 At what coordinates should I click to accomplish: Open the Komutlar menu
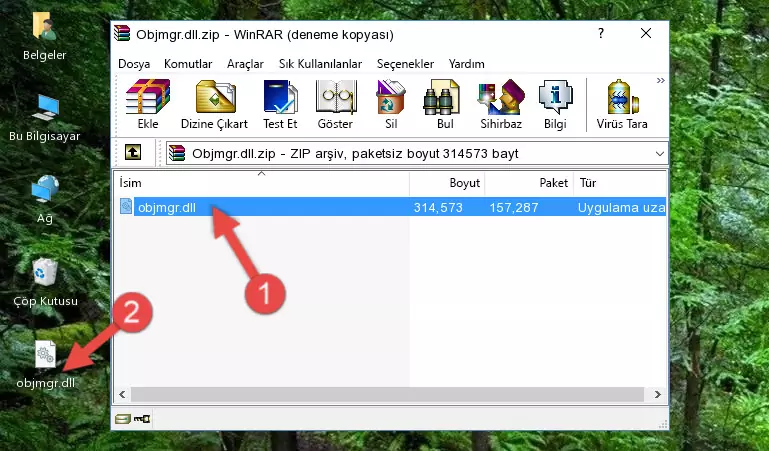(188, 64)
